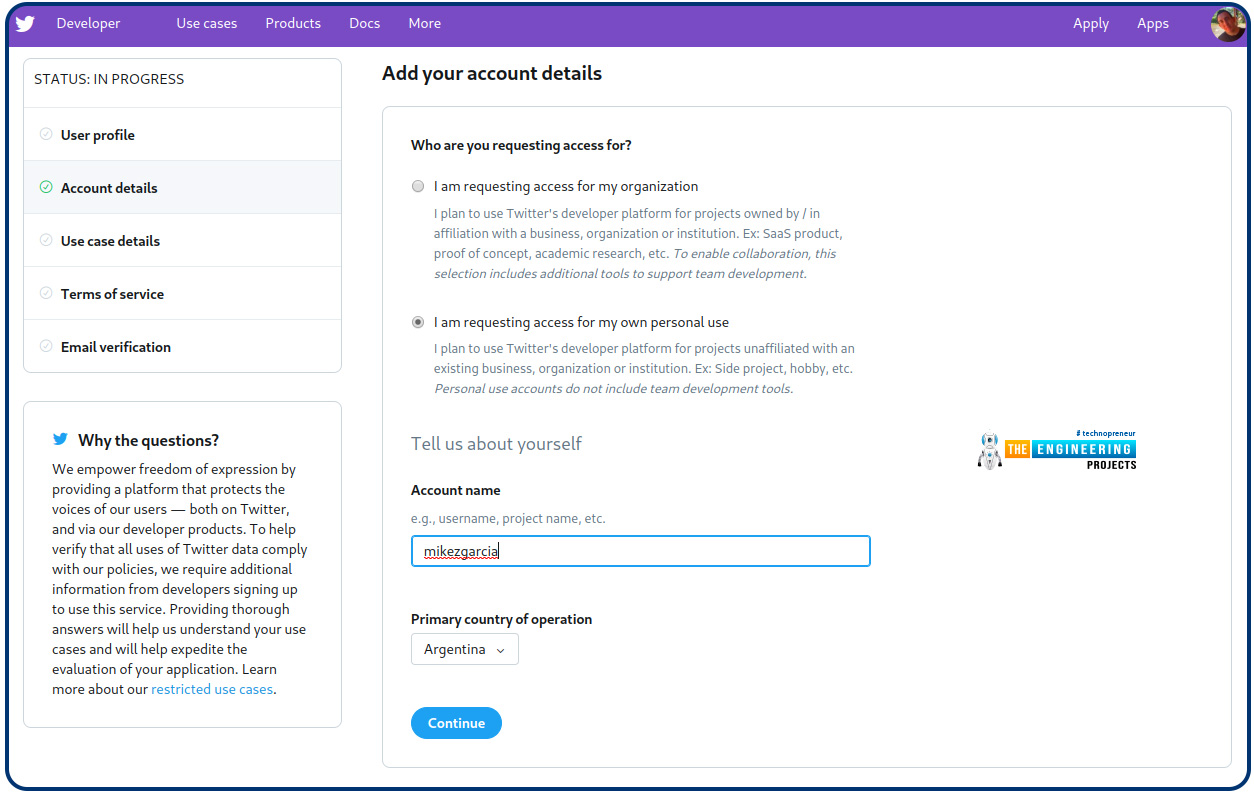Viewport: 1254px width, 796px height.
Task: Open the Developer menu in header
Action: point(88,23)
